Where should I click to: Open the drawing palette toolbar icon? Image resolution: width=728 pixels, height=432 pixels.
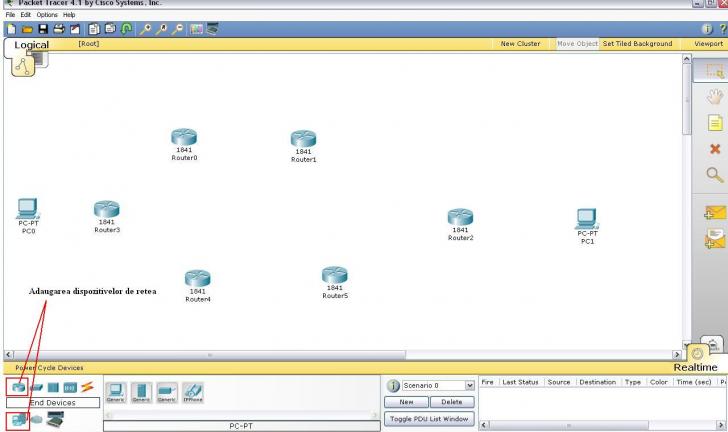tap(196, 29)
